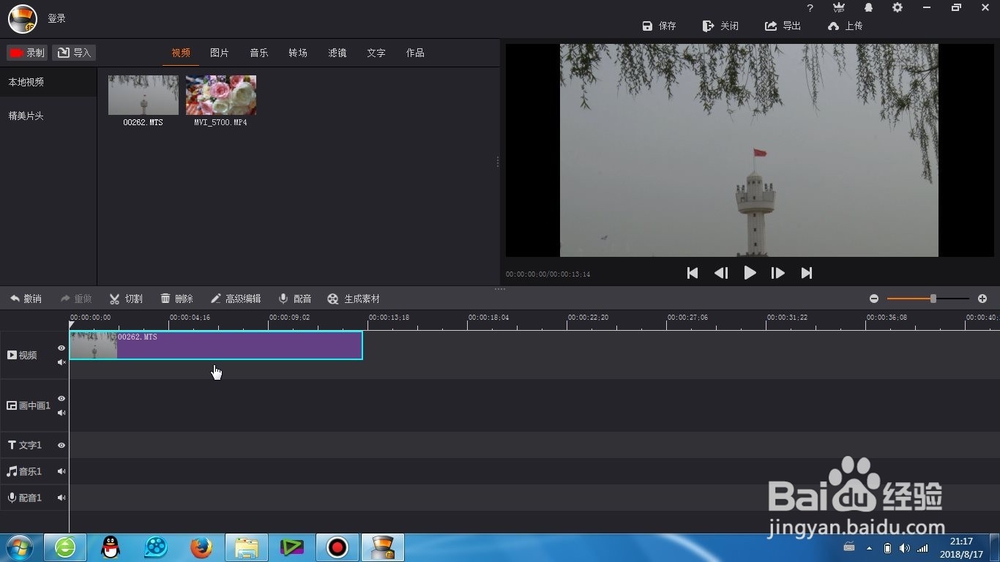This screenshot has height=562, width=1000.
Task: Mute the 视频 track audio
Action: (x=61, y=362)
